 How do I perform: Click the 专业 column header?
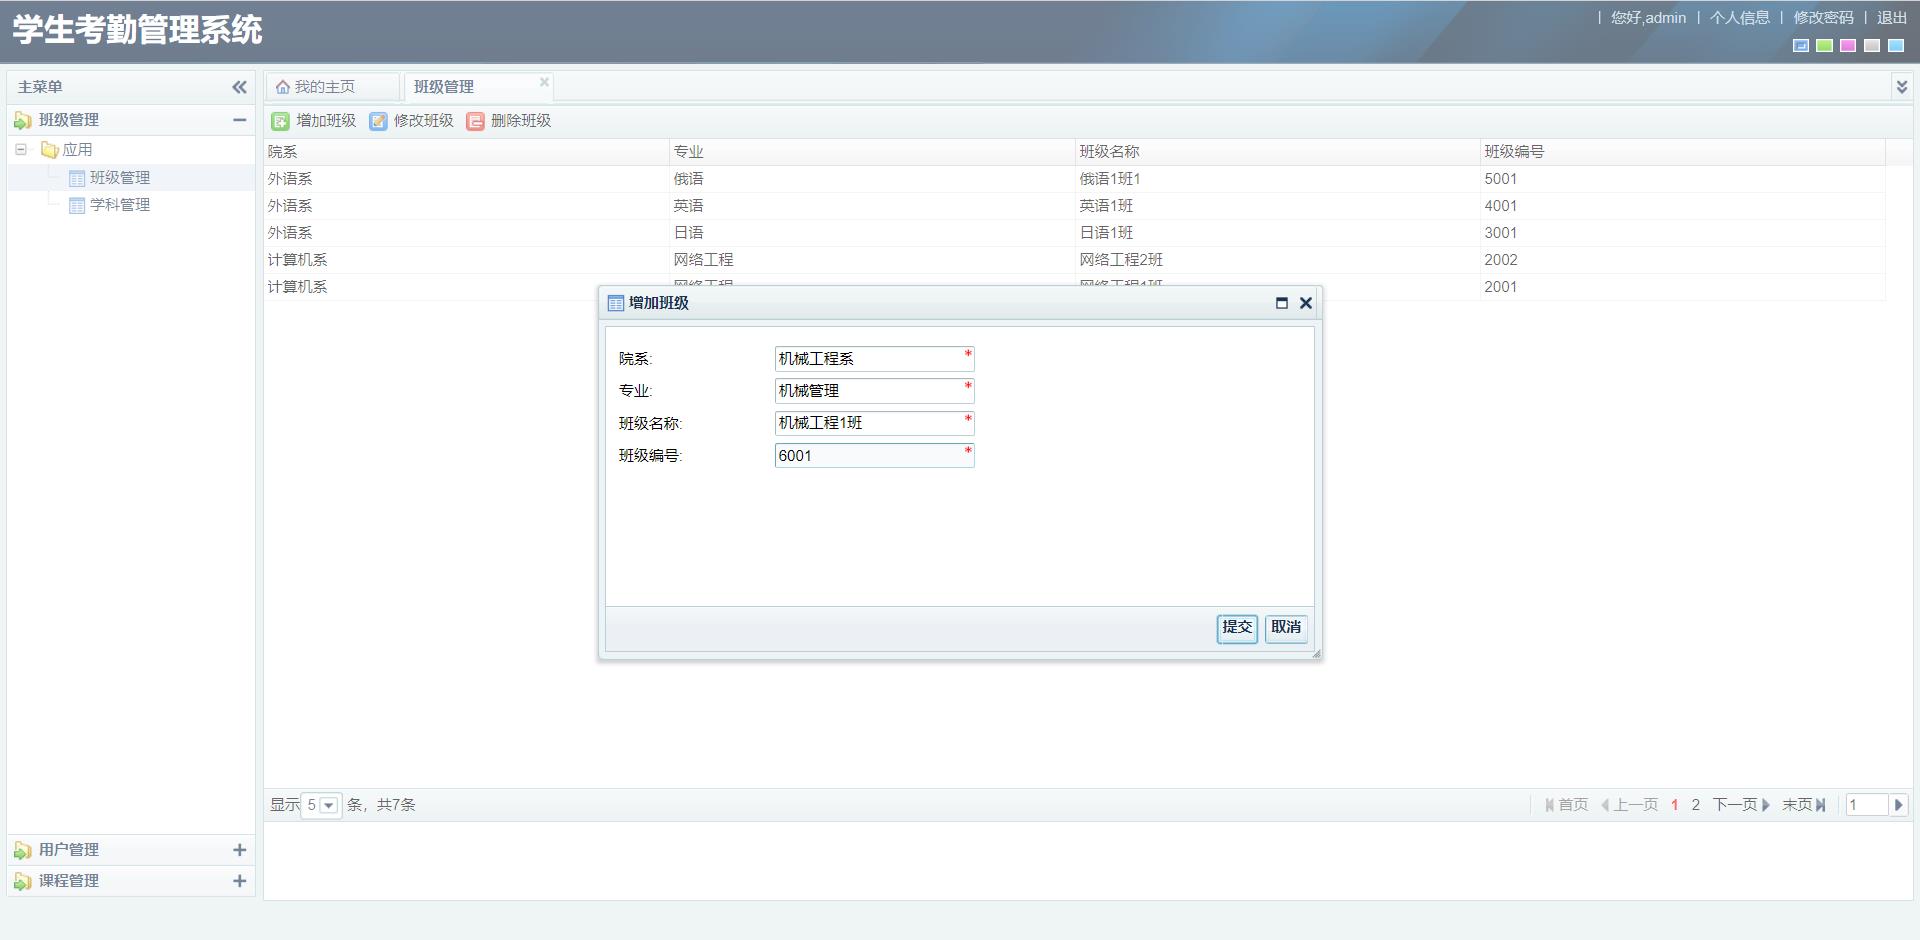coord(872,152)
